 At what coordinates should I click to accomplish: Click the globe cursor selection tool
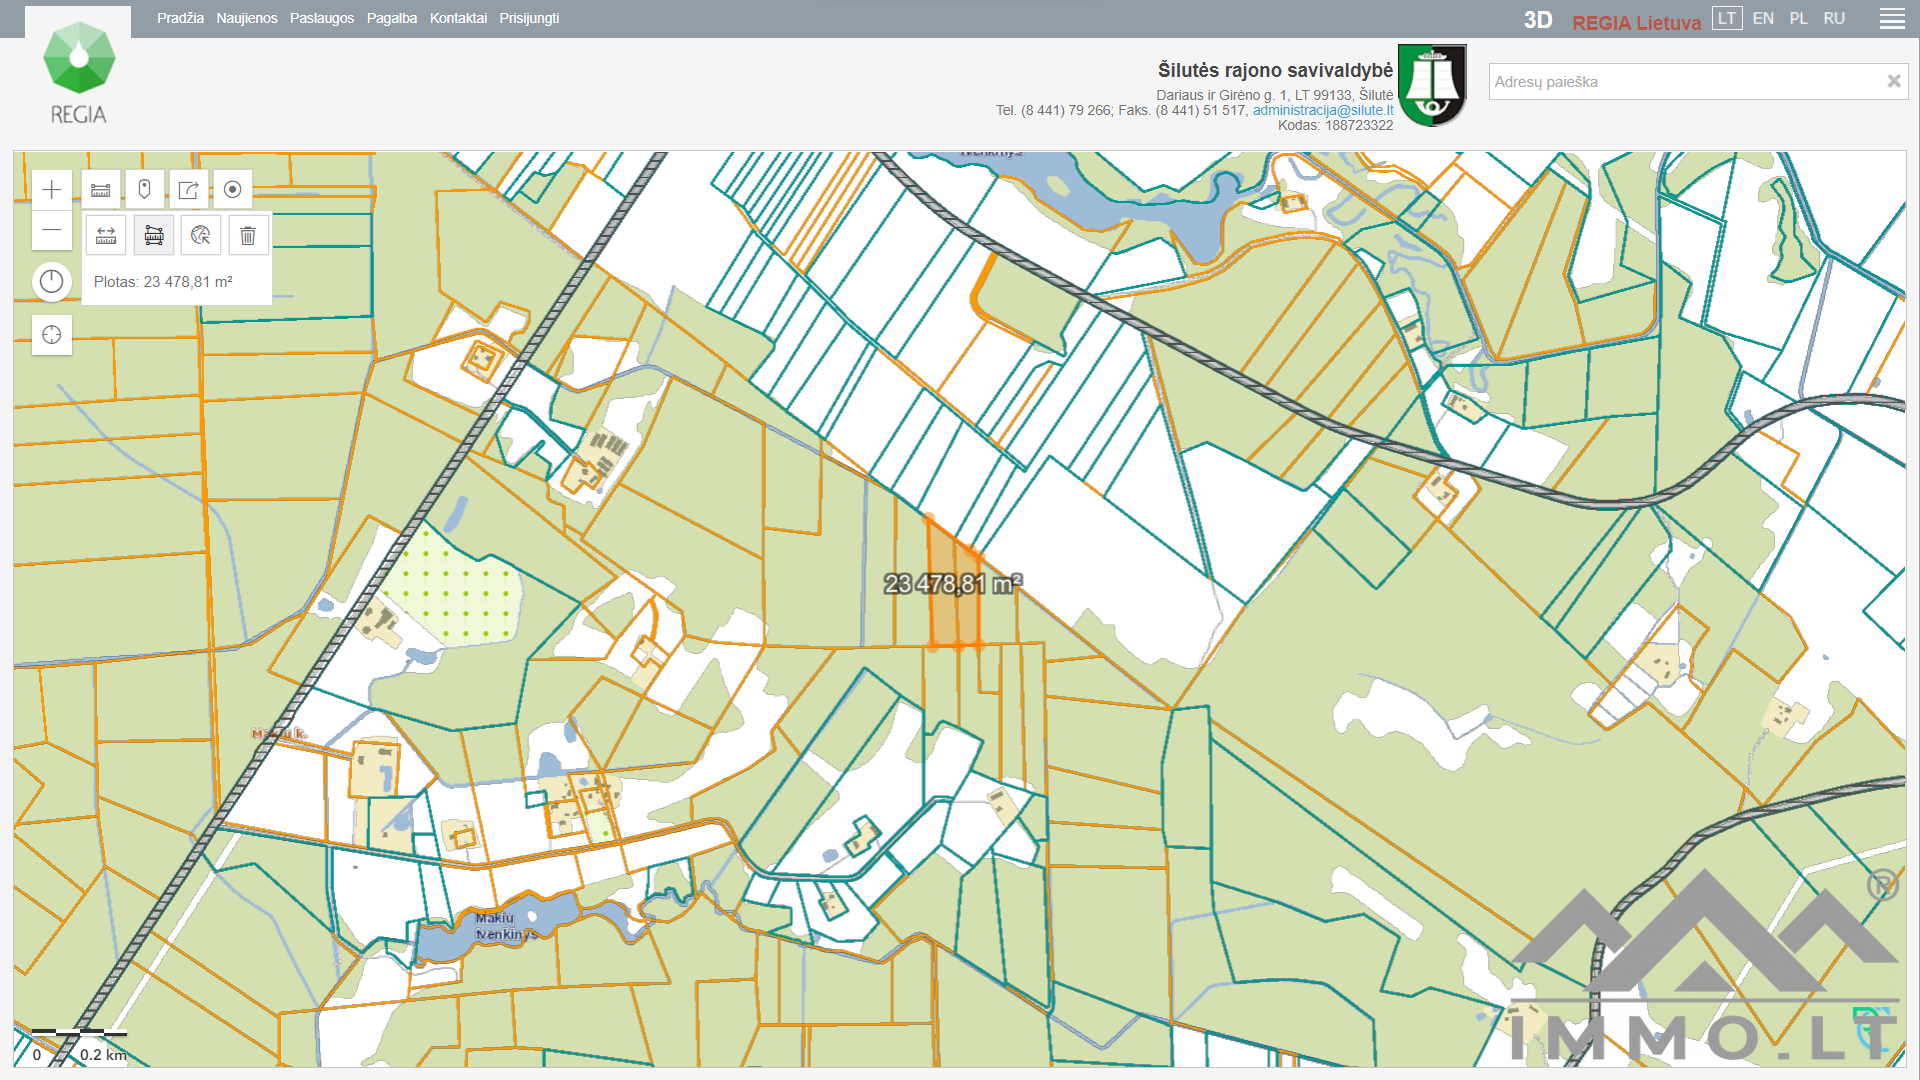click(x=201, y=236)
